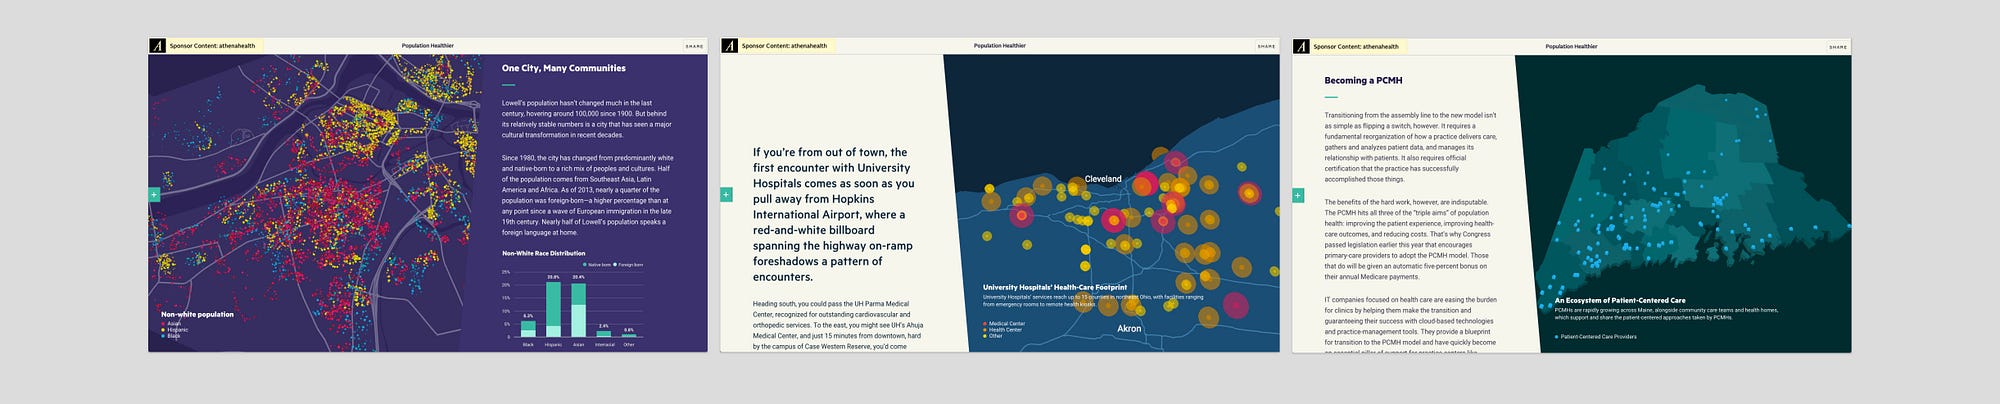
Task: Select the Hispanic bar in the chart
Action: click(x=553, y=309)
